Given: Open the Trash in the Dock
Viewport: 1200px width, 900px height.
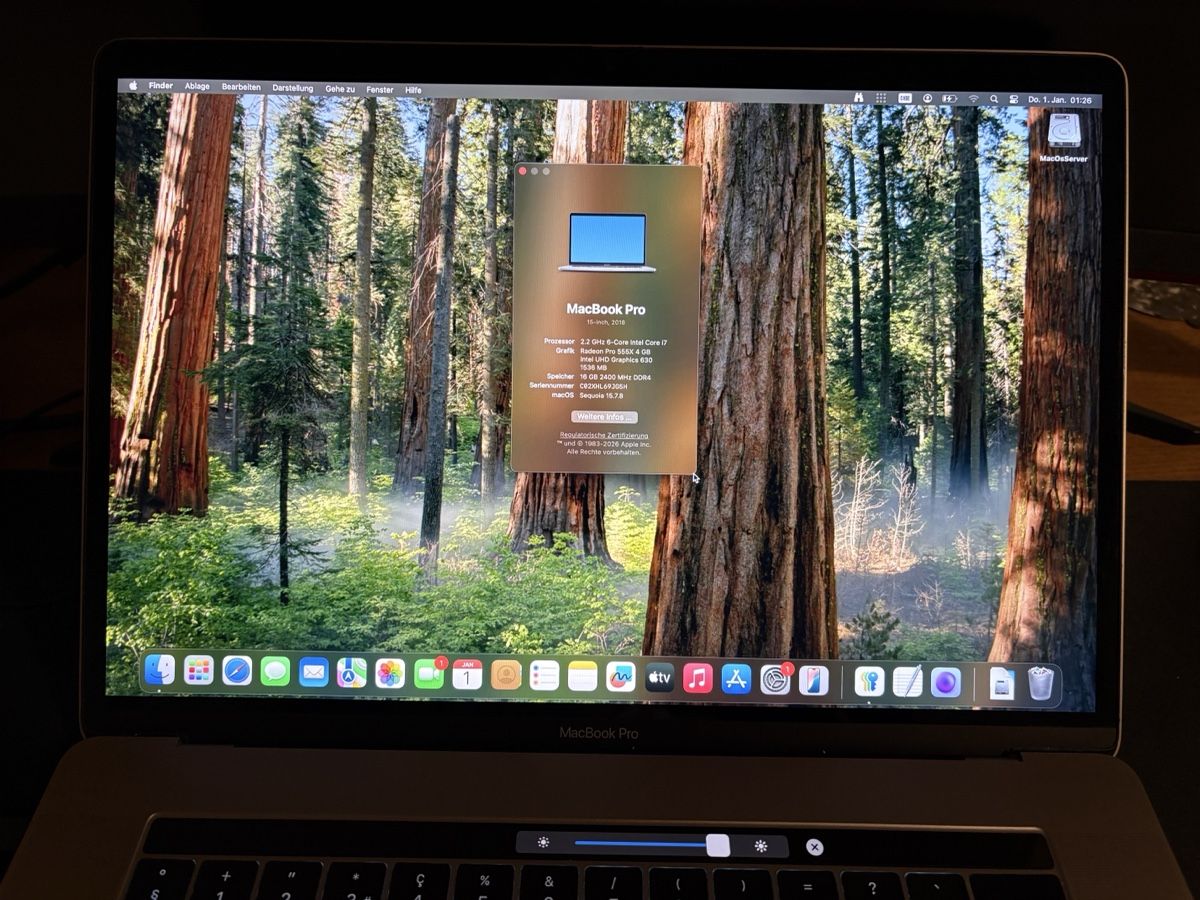Looking at the screenshot, I should tap(1041, 684).
